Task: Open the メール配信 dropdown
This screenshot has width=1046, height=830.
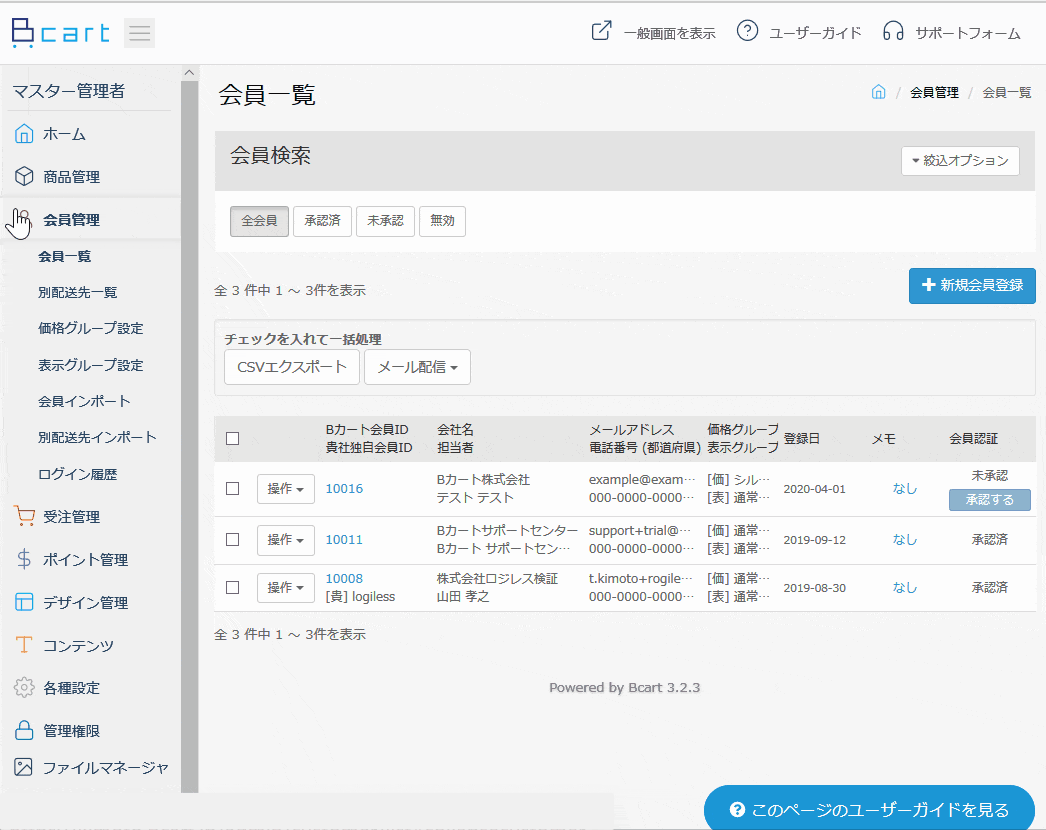Action: coord(417,367)
